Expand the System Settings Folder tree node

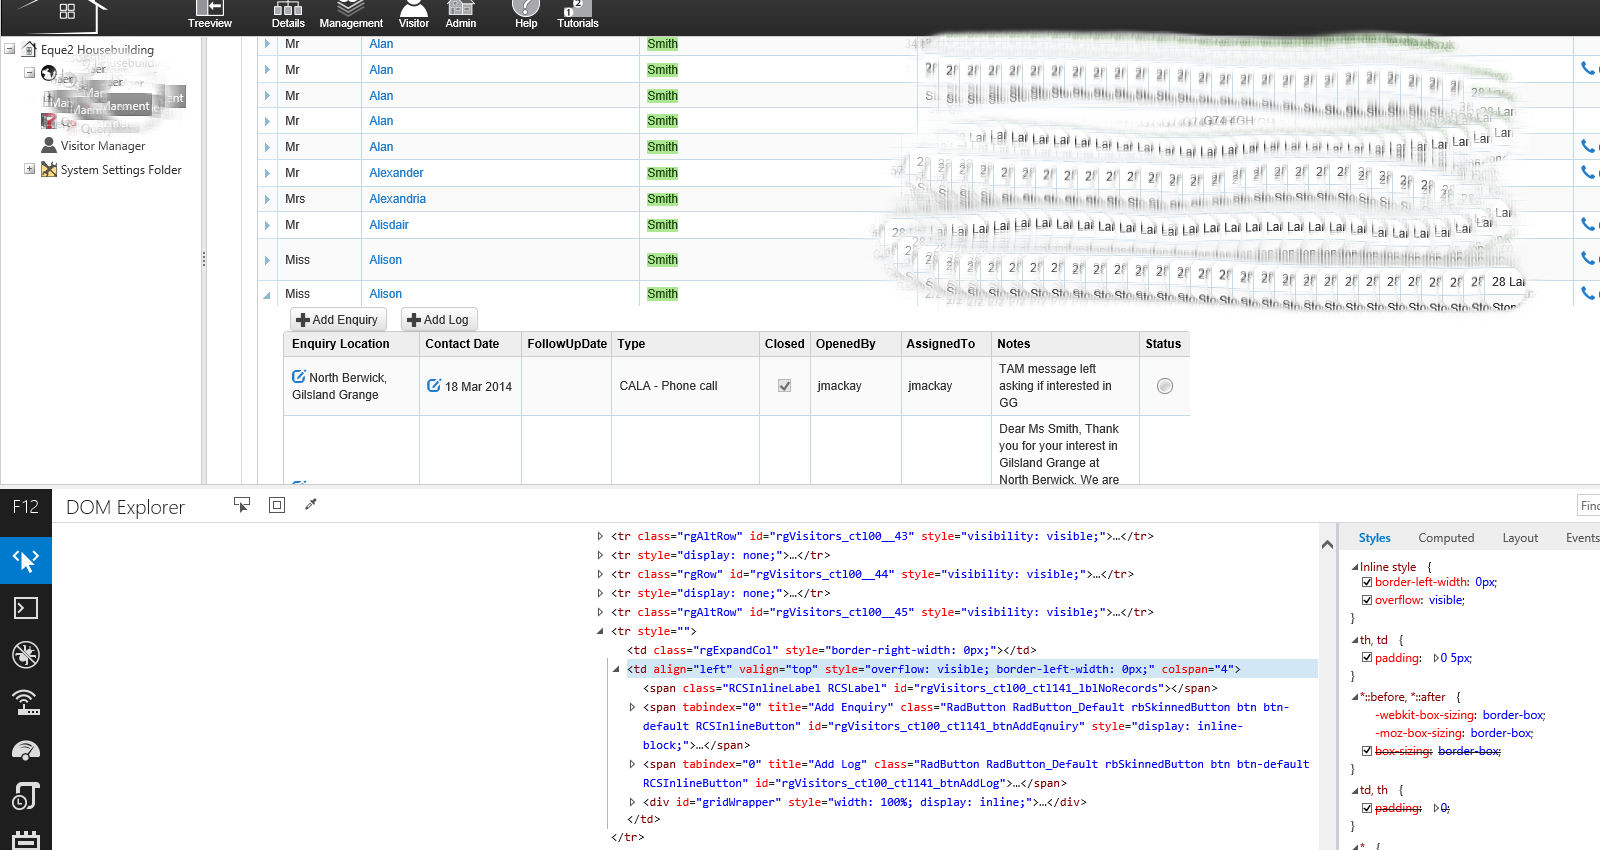point(30,170)
